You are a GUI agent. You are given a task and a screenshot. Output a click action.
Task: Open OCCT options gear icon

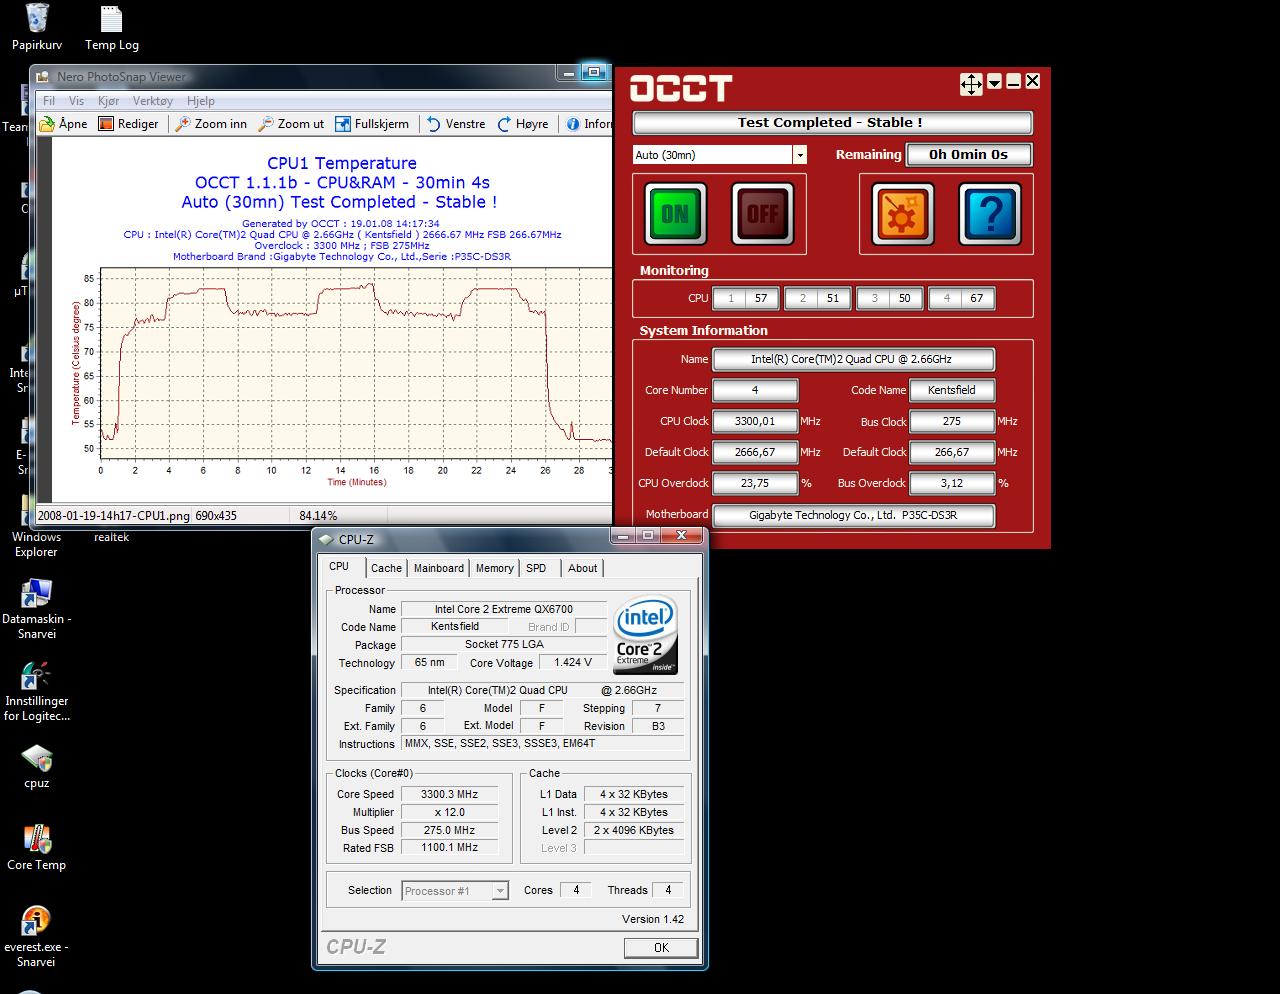pos(903,213)
